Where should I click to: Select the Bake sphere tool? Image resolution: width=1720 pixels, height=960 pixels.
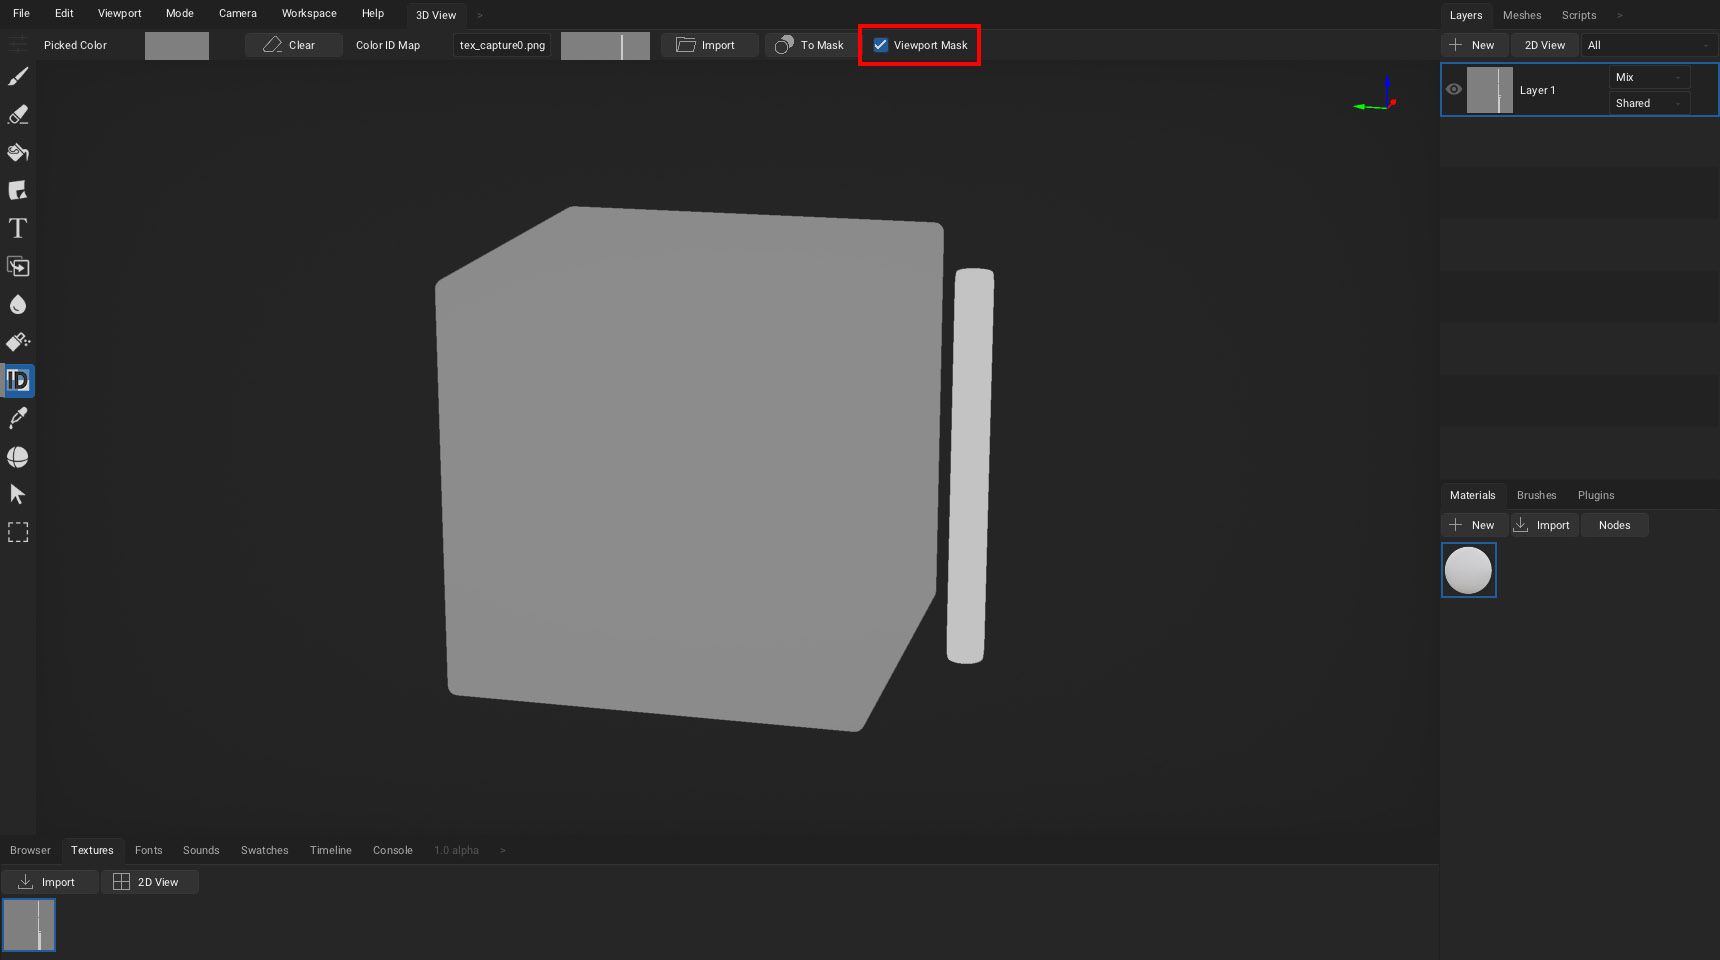(18, 457)
